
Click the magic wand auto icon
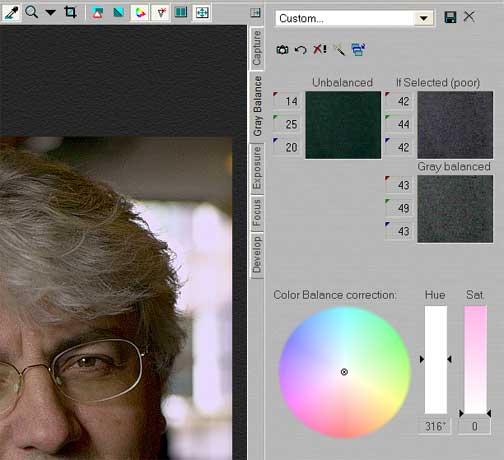pyautogui.click(x=339, y=50)
